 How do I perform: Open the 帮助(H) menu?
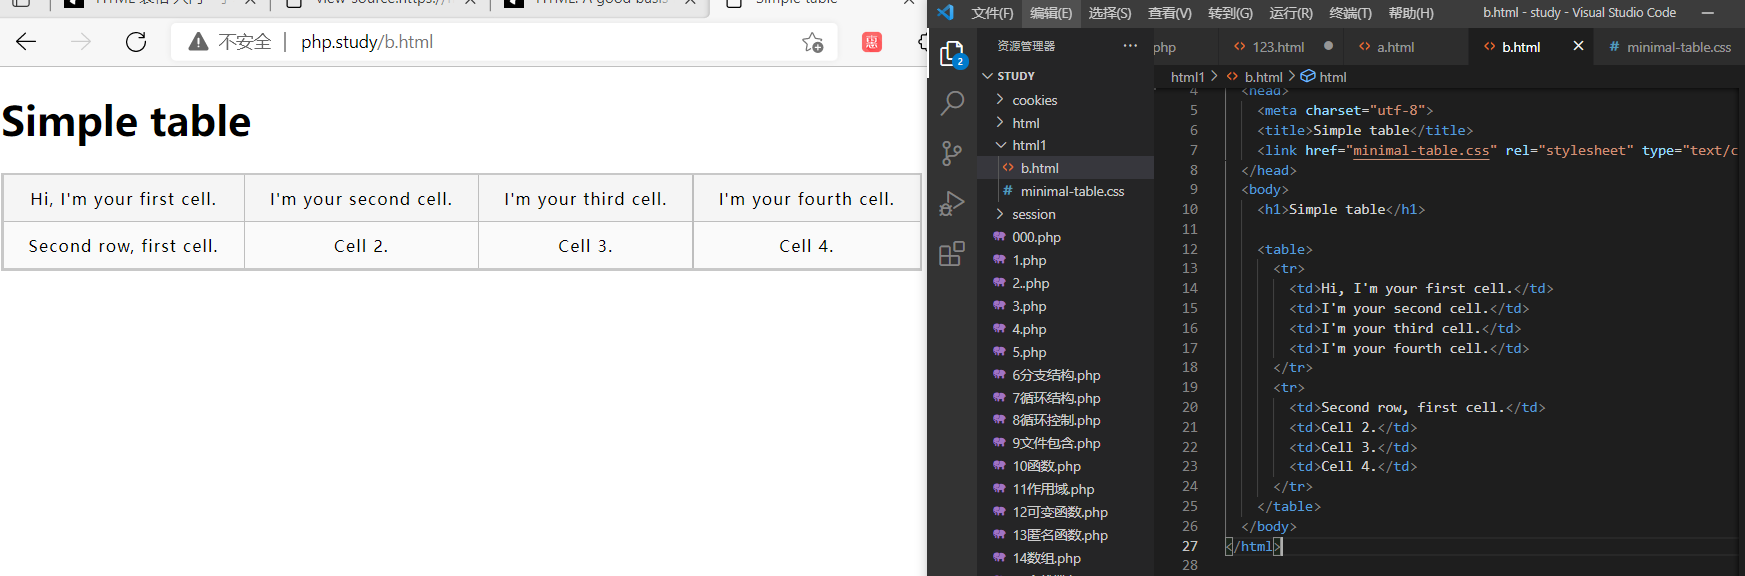pyautogui.click(x=1411, y=13)
